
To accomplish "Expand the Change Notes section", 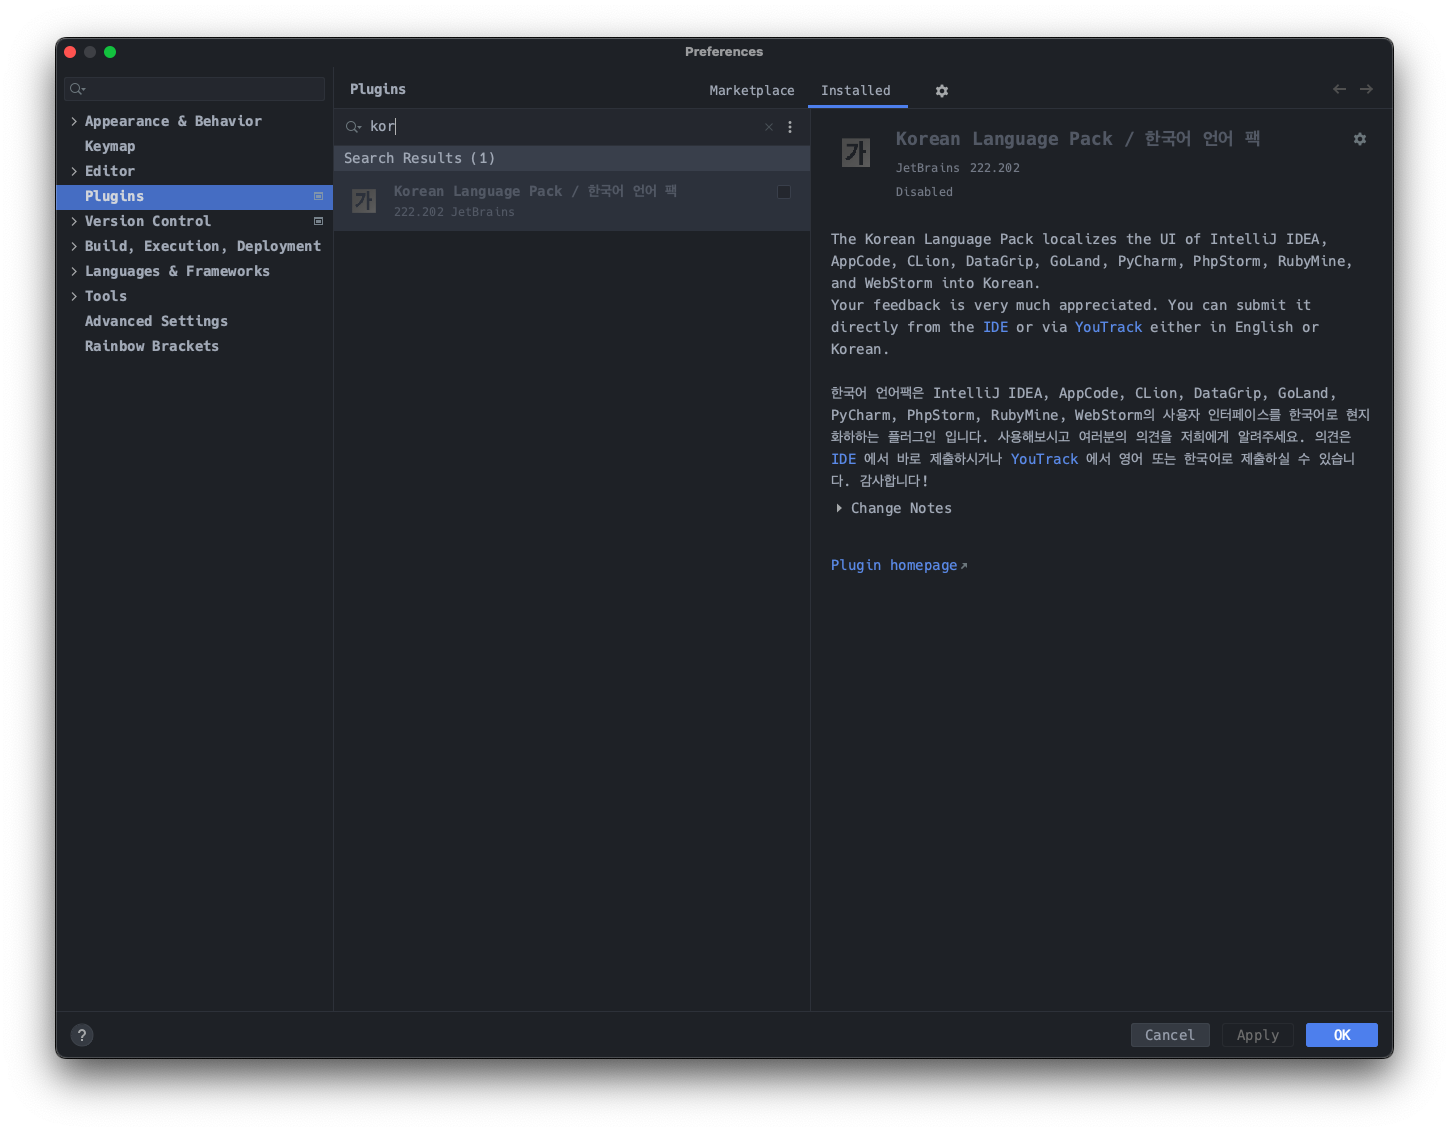I will (839, 508).
